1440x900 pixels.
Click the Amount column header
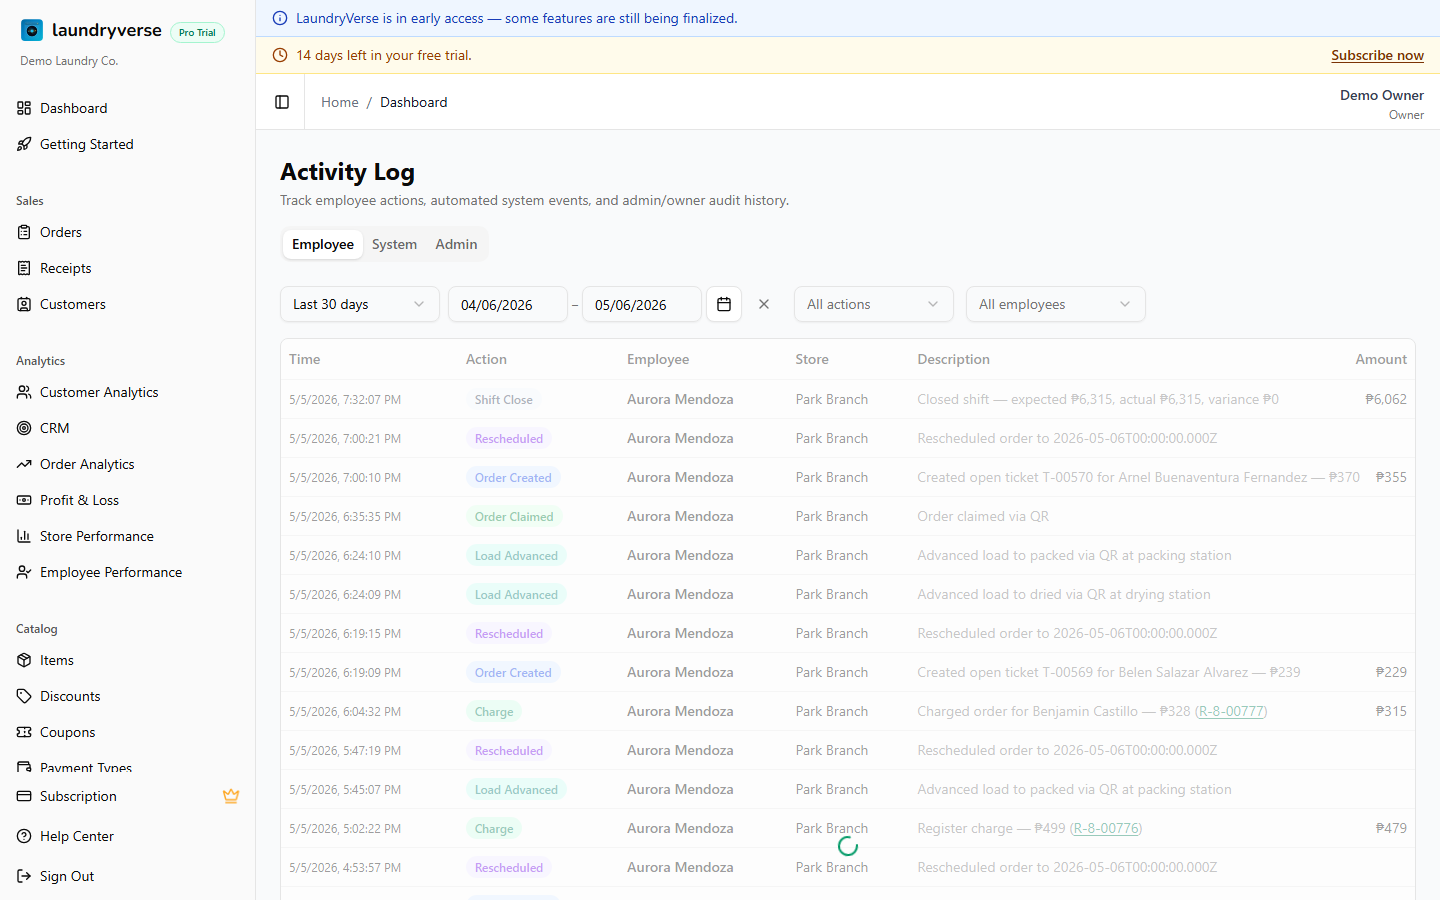click(1381, 359)
